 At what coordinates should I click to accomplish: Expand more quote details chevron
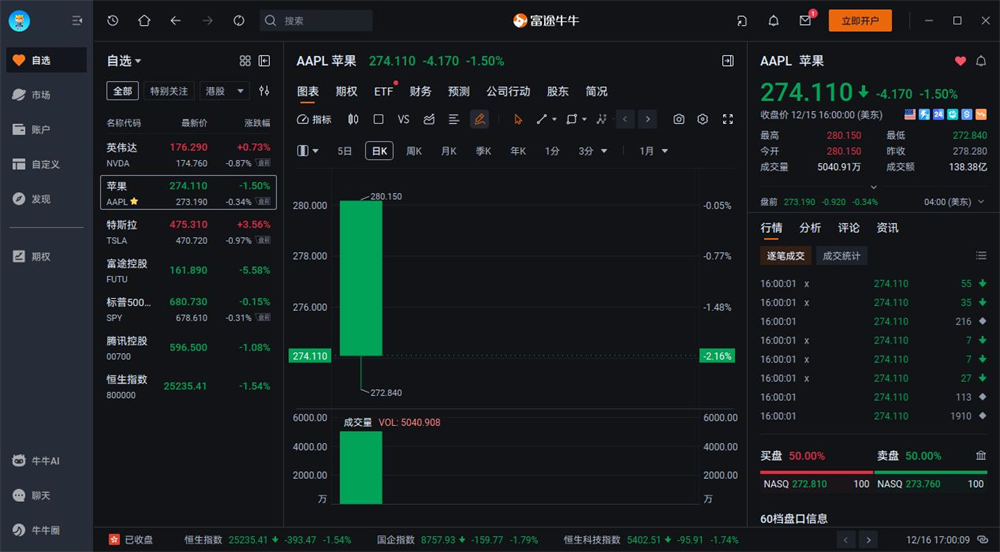point(874,187)
